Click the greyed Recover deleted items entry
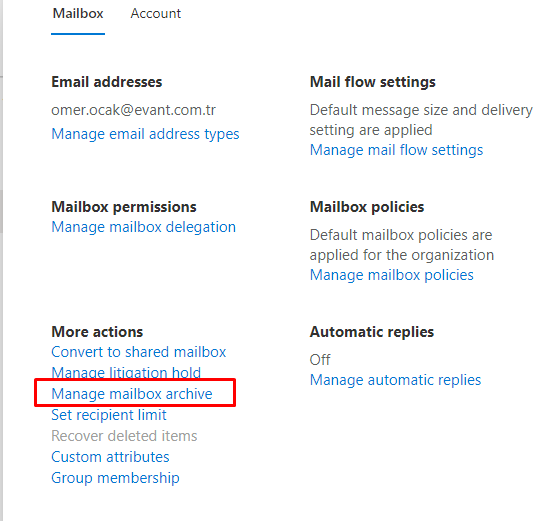This screenshot has width=545, height=521. (124, 436)
